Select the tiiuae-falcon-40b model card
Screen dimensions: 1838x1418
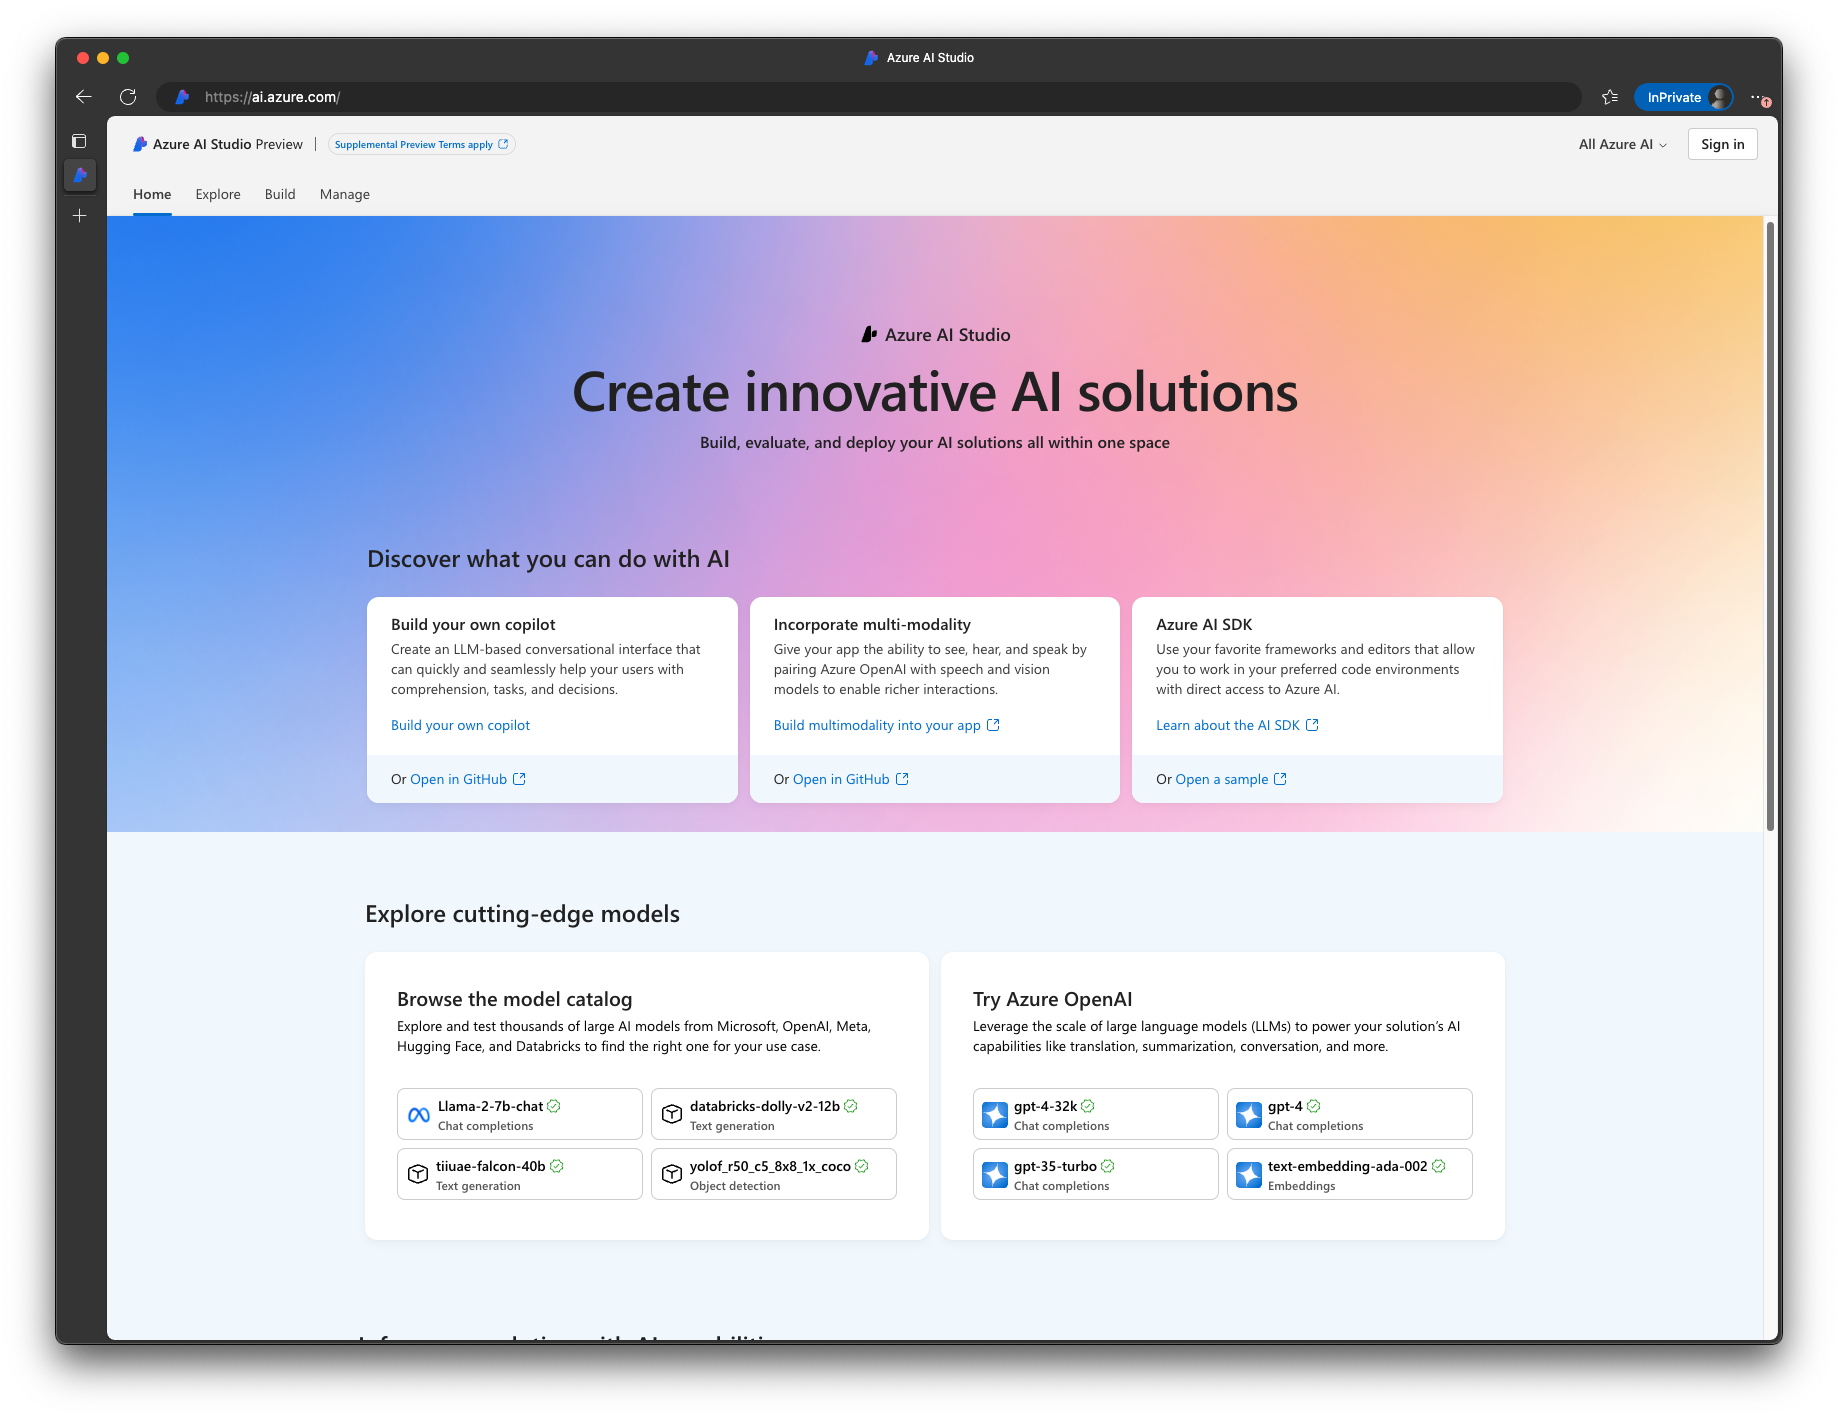pos(519,1174)
